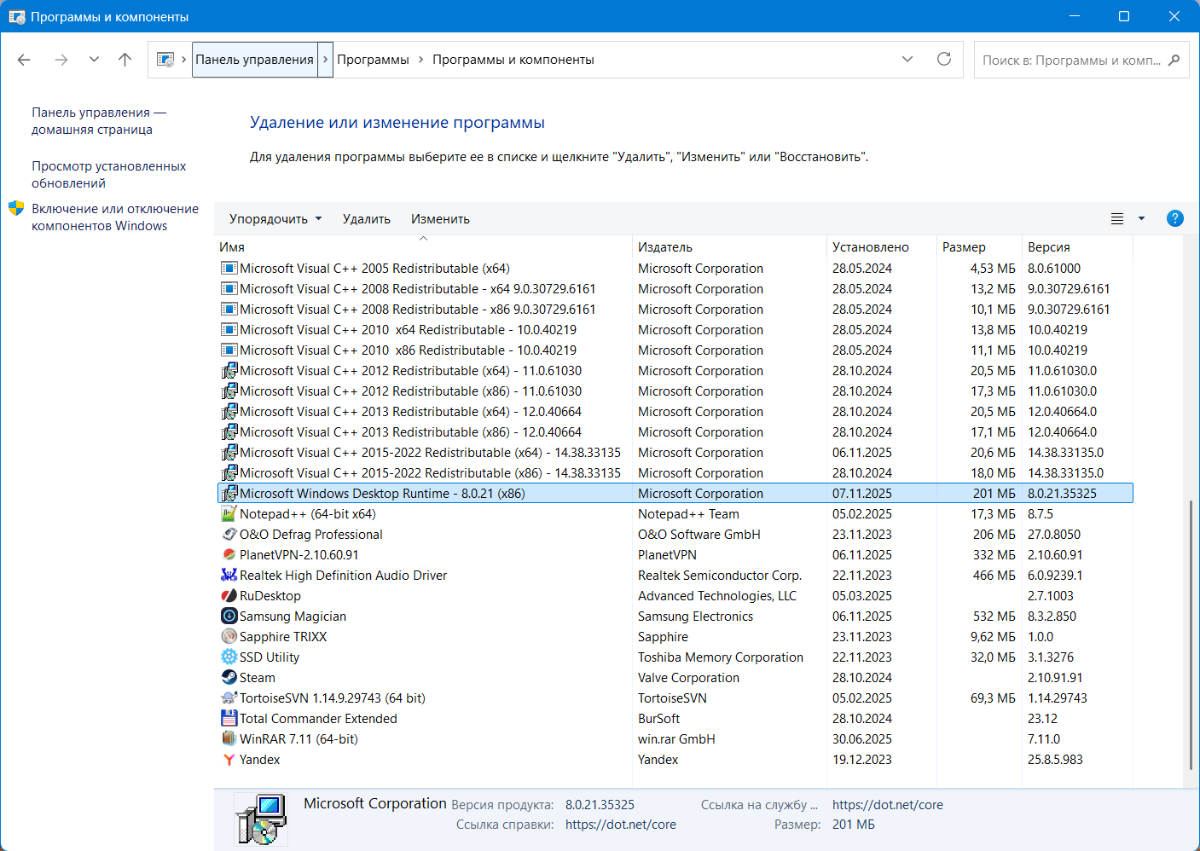Viewport: 1200px width, 851px height.
Task: Click the Yandex browser icon
Action: pyautogui.click(x=229, y=760)
